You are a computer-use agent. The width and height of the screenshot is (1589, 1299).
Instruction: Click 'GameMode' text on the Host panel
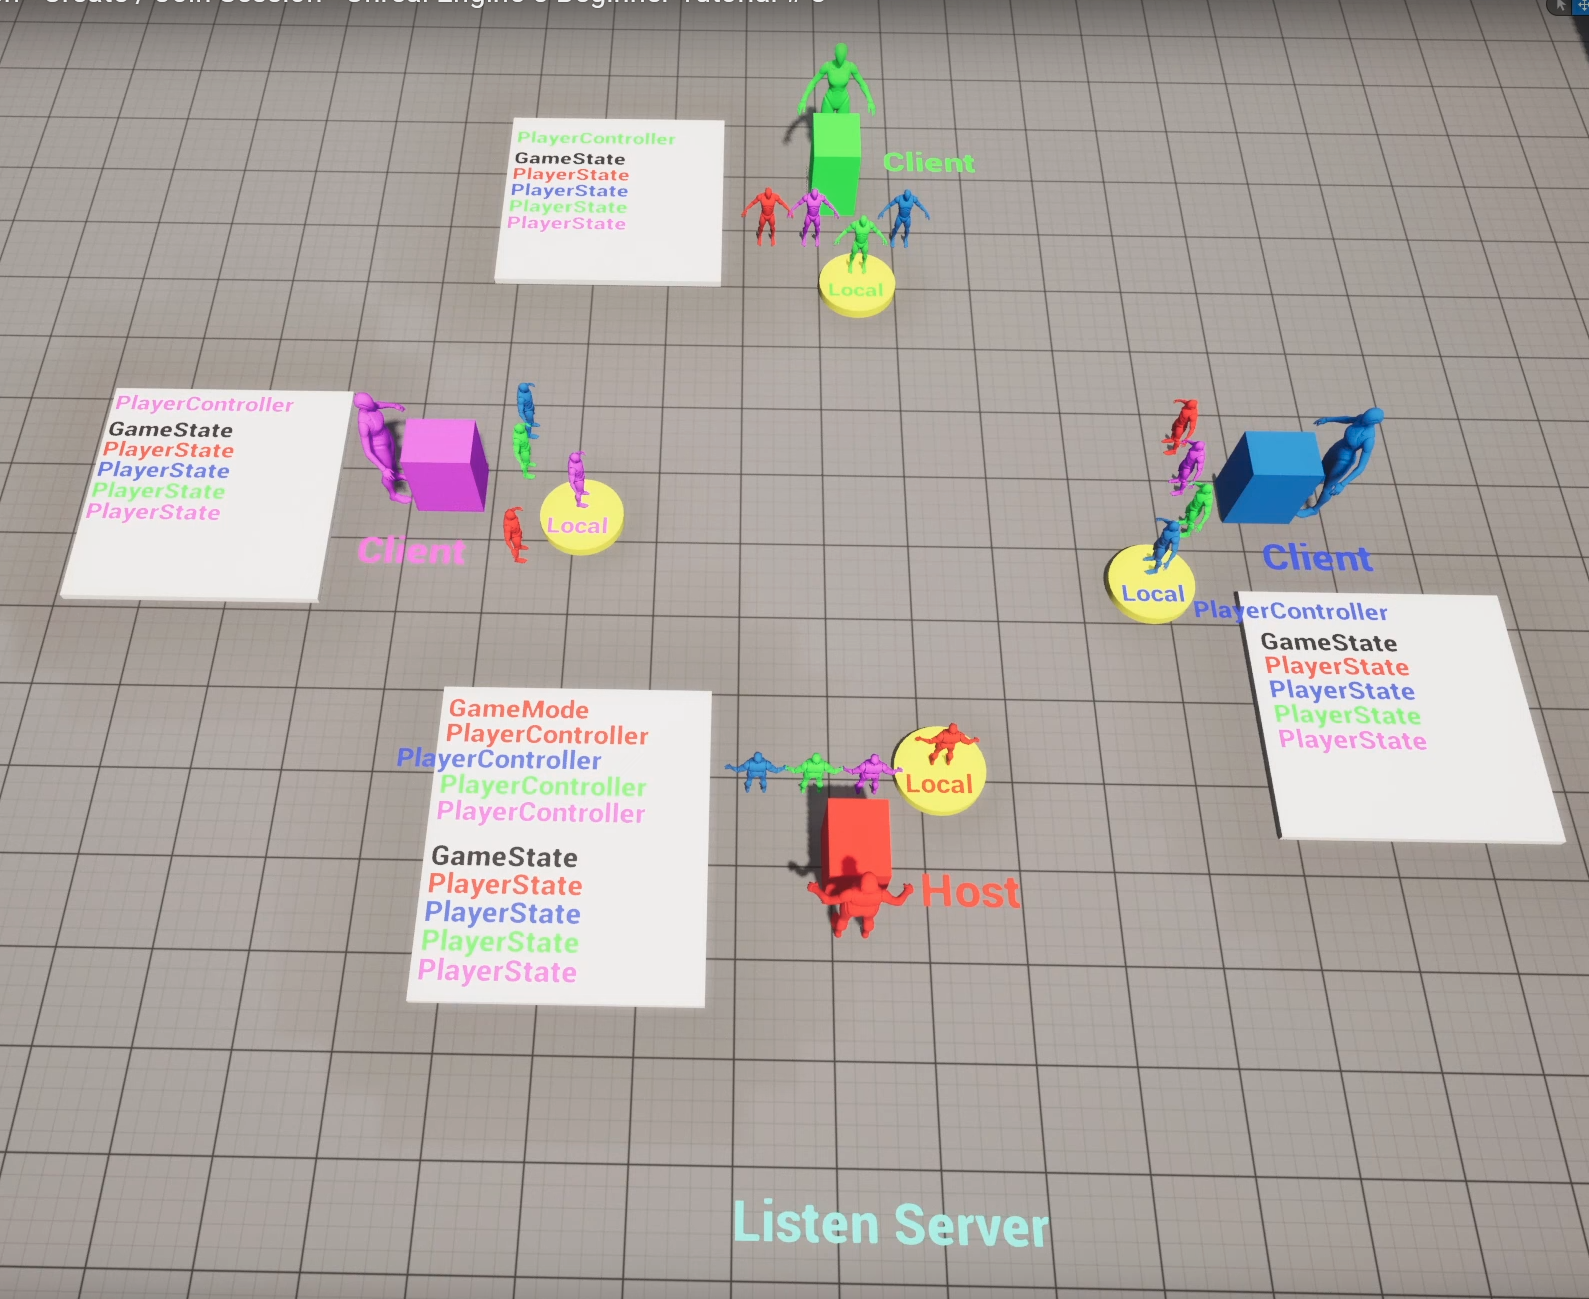point(518,709)
